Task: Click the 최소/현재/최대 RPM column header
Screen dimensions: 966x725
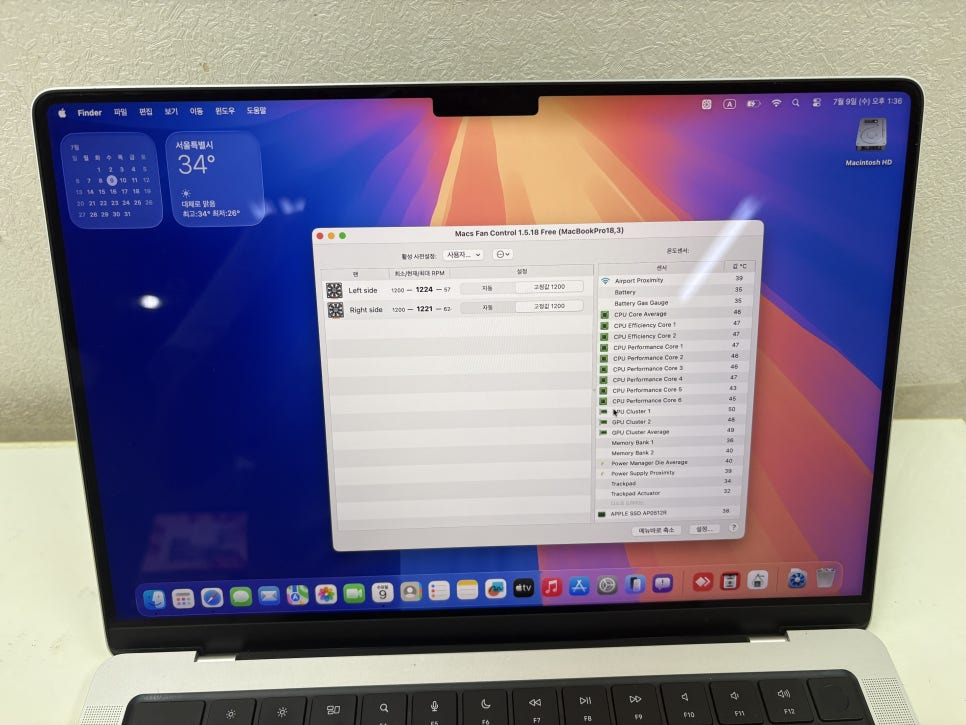Action: click(419, 273)
